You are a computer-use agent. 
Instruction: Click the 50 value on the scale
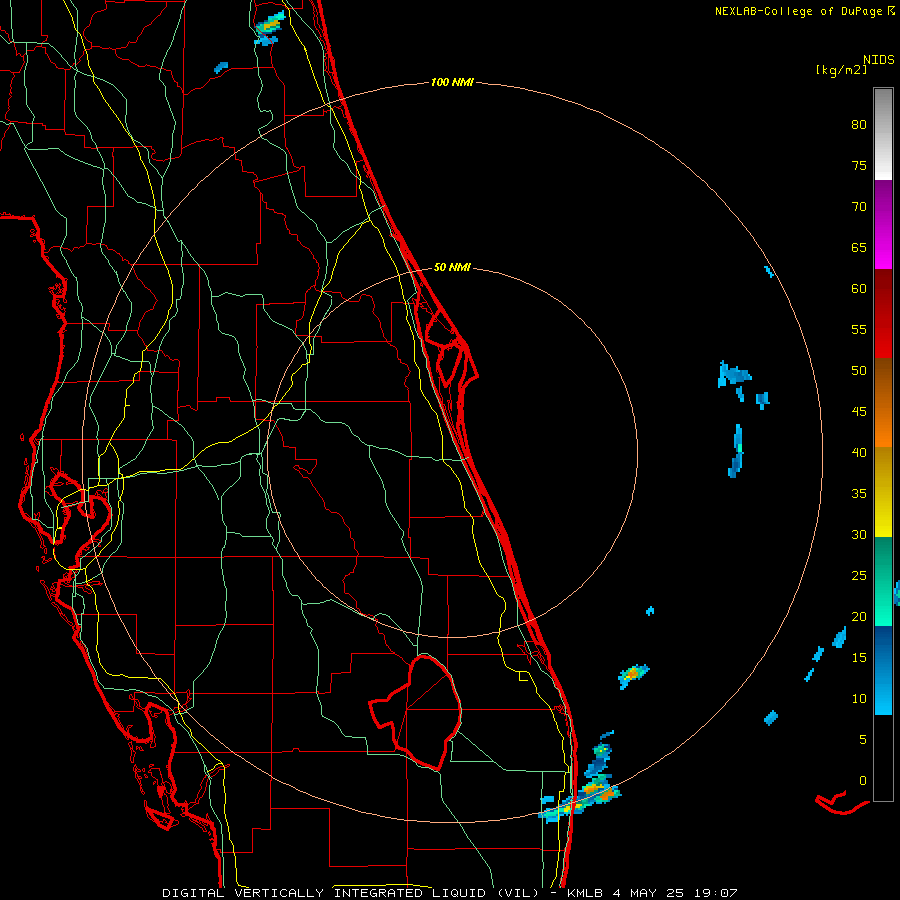click(859, 371)
